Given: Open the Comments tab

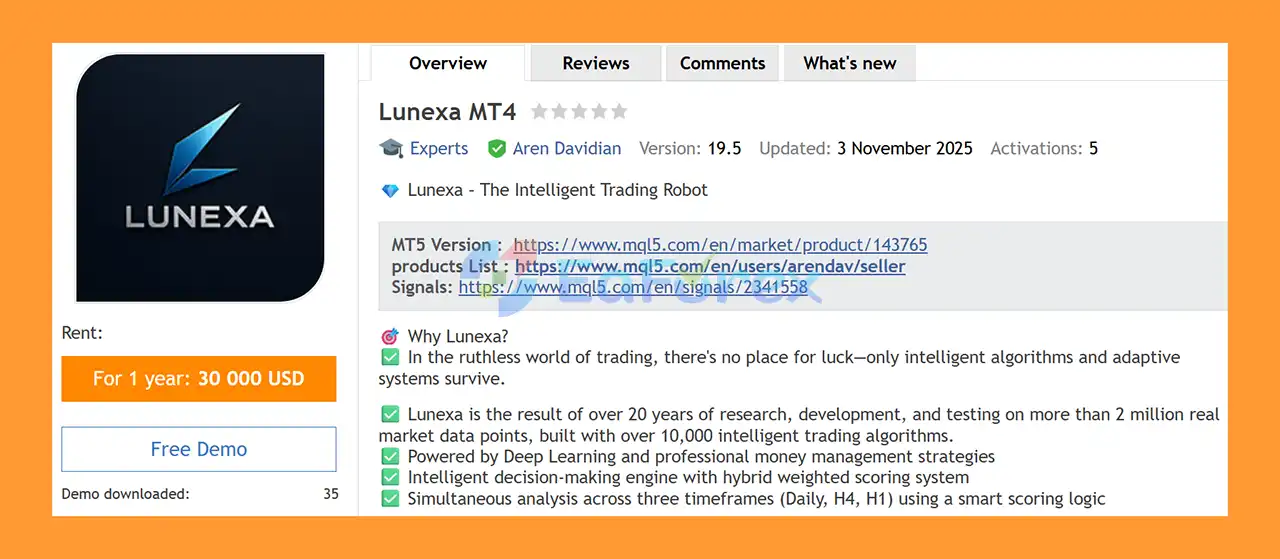Looking at the screenshot, I should click(x=722, y=63).
